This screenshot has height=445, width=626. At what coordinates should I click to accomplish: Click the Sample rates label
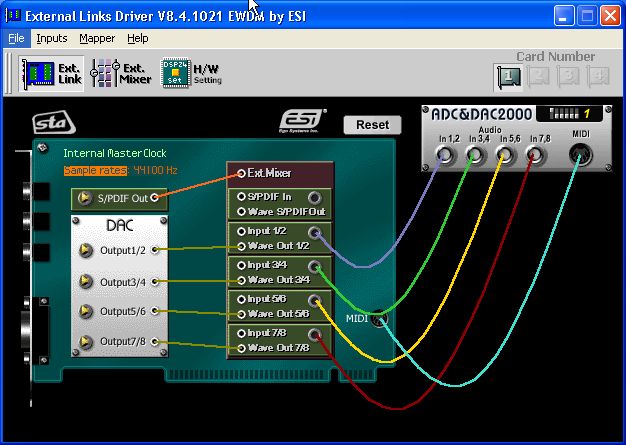(96, 170)
